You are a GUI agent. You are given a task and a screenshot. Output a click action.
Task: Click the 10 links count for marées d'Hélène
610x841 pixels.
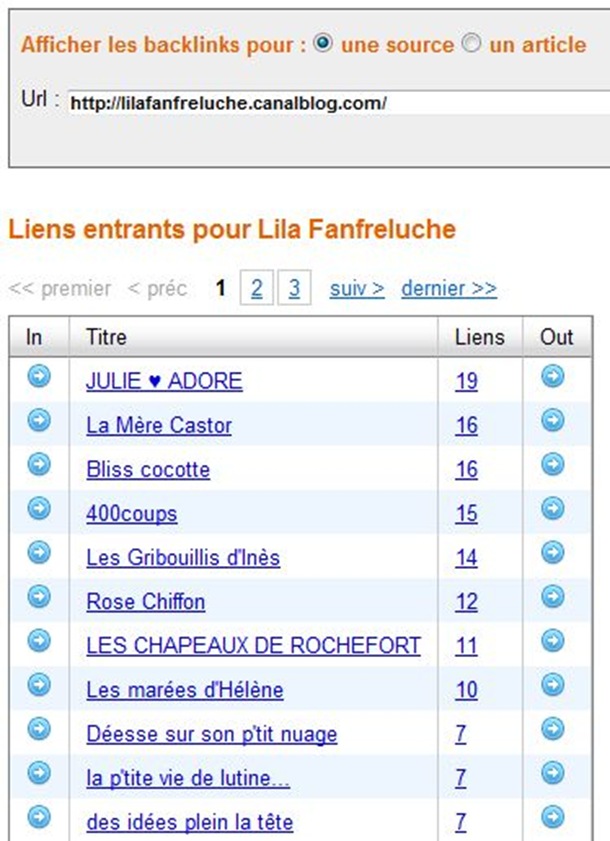click(x=466, y=690)
